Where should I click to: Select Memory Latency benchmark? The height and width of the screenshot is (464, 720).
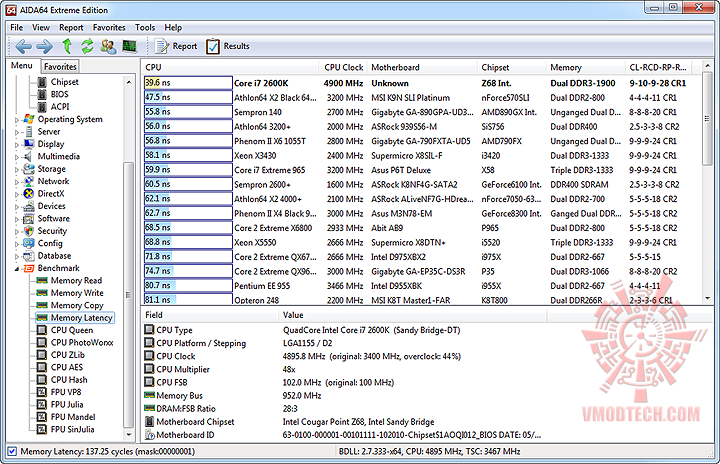[x=81, y=317]
